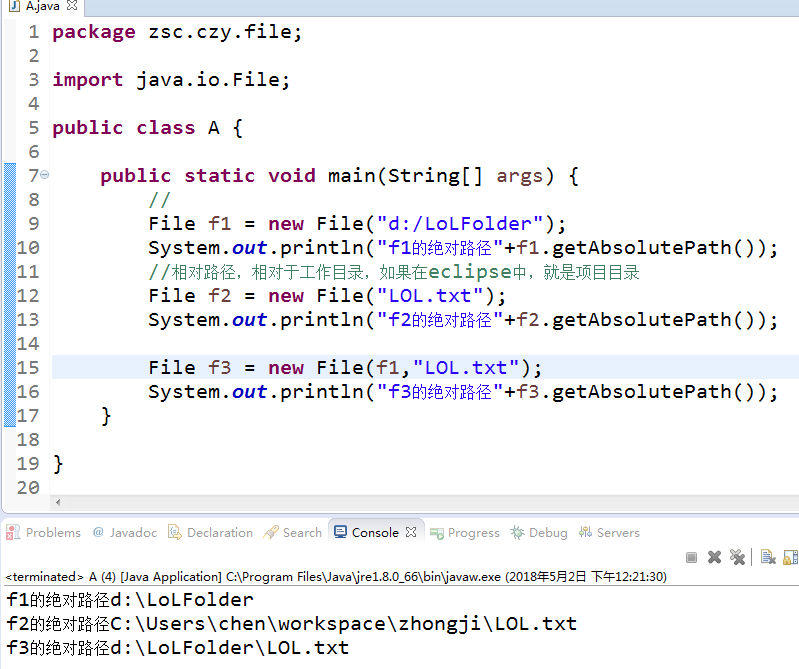Click 'f3.getAbsolutePath()' on line 16

(636, 392)
